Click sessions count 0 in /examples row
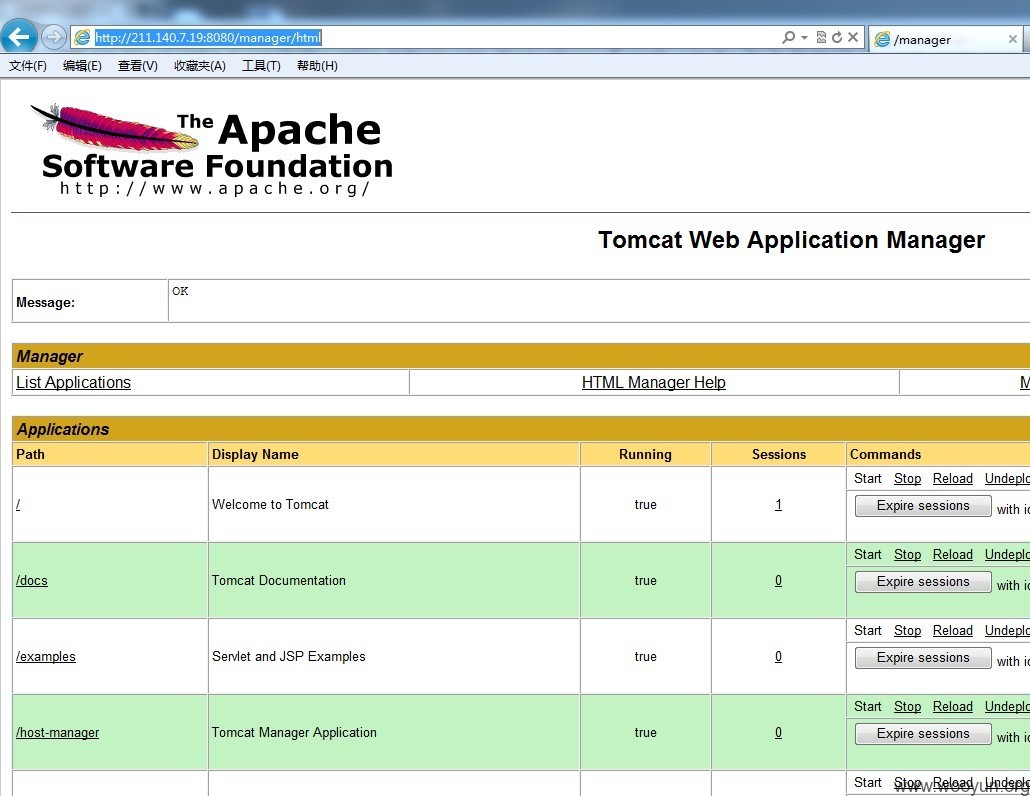 778,657
